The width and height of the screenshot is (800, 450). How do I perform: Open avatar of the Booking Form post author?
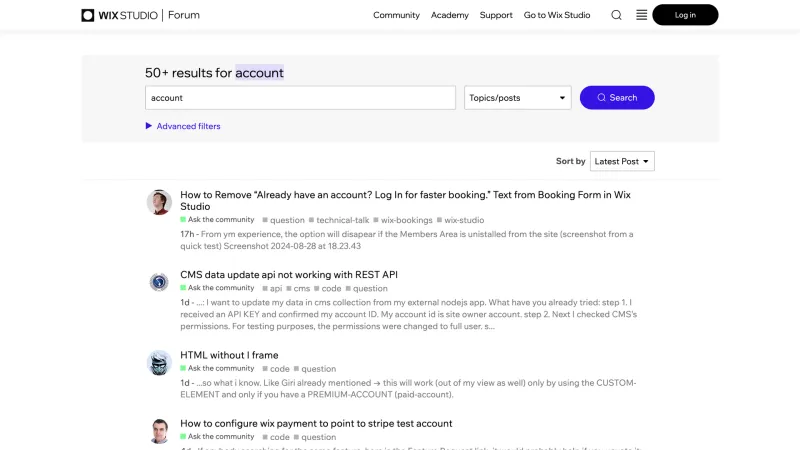(159, 202)
